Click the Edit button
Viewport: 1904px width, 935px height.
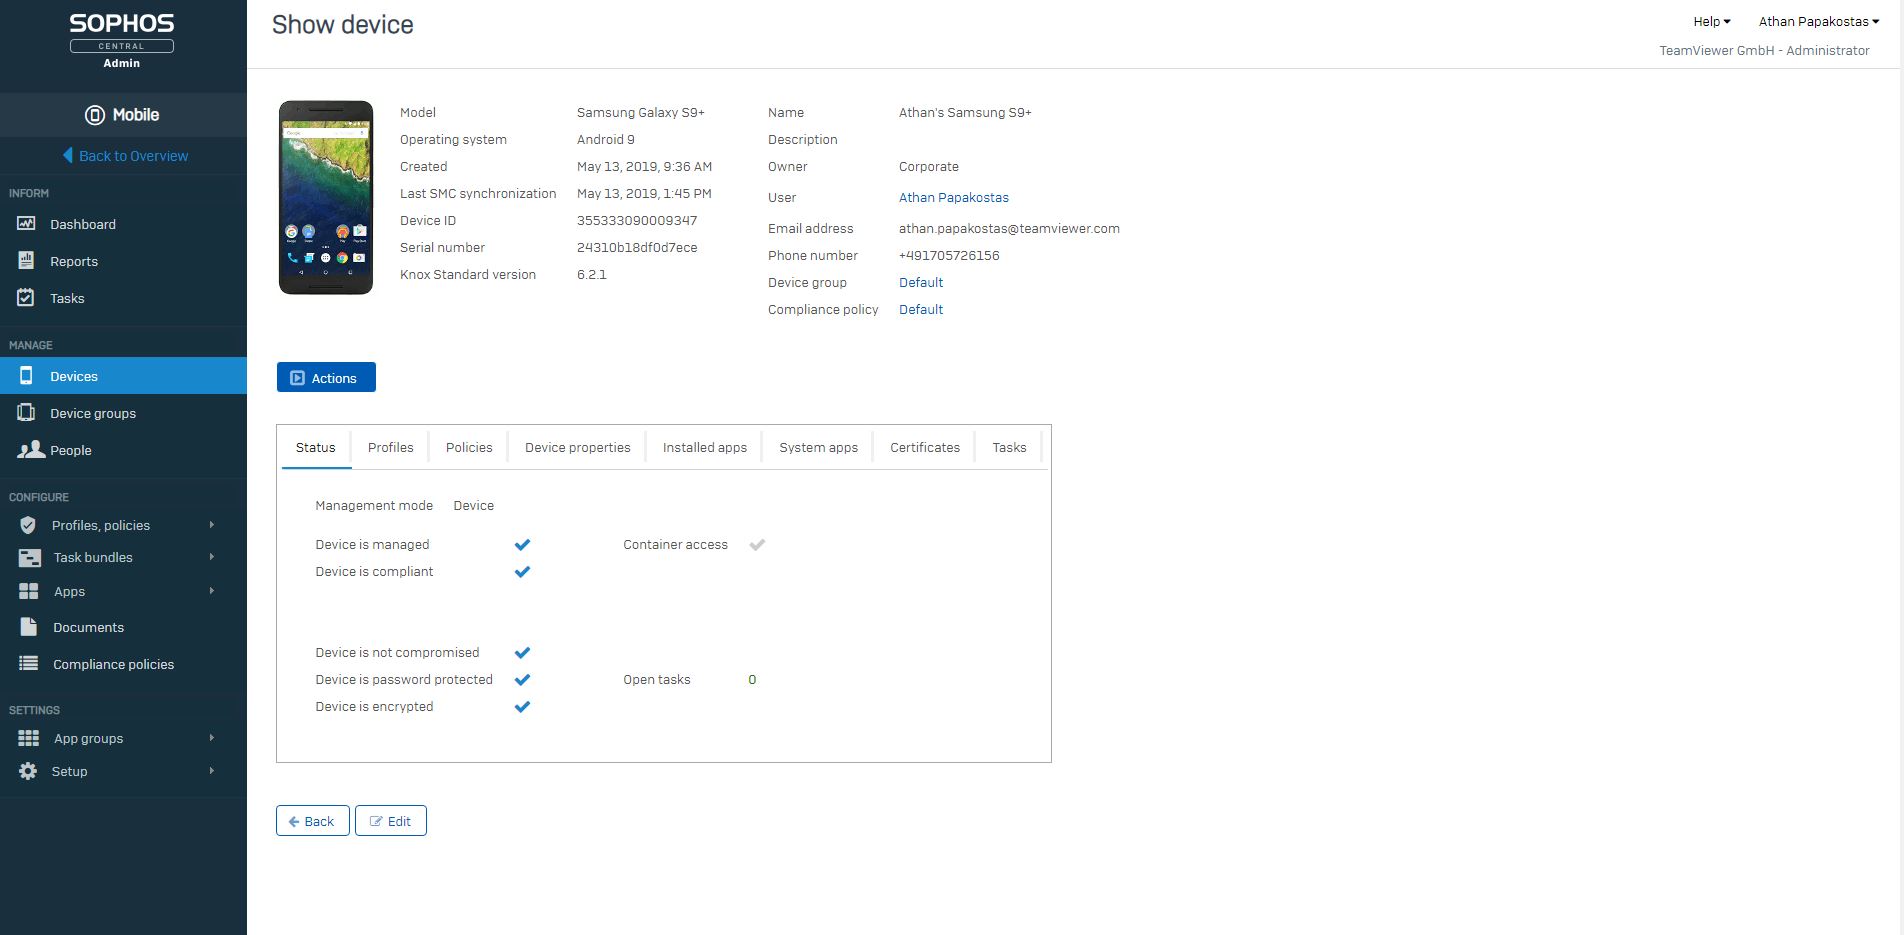[391, 821]
